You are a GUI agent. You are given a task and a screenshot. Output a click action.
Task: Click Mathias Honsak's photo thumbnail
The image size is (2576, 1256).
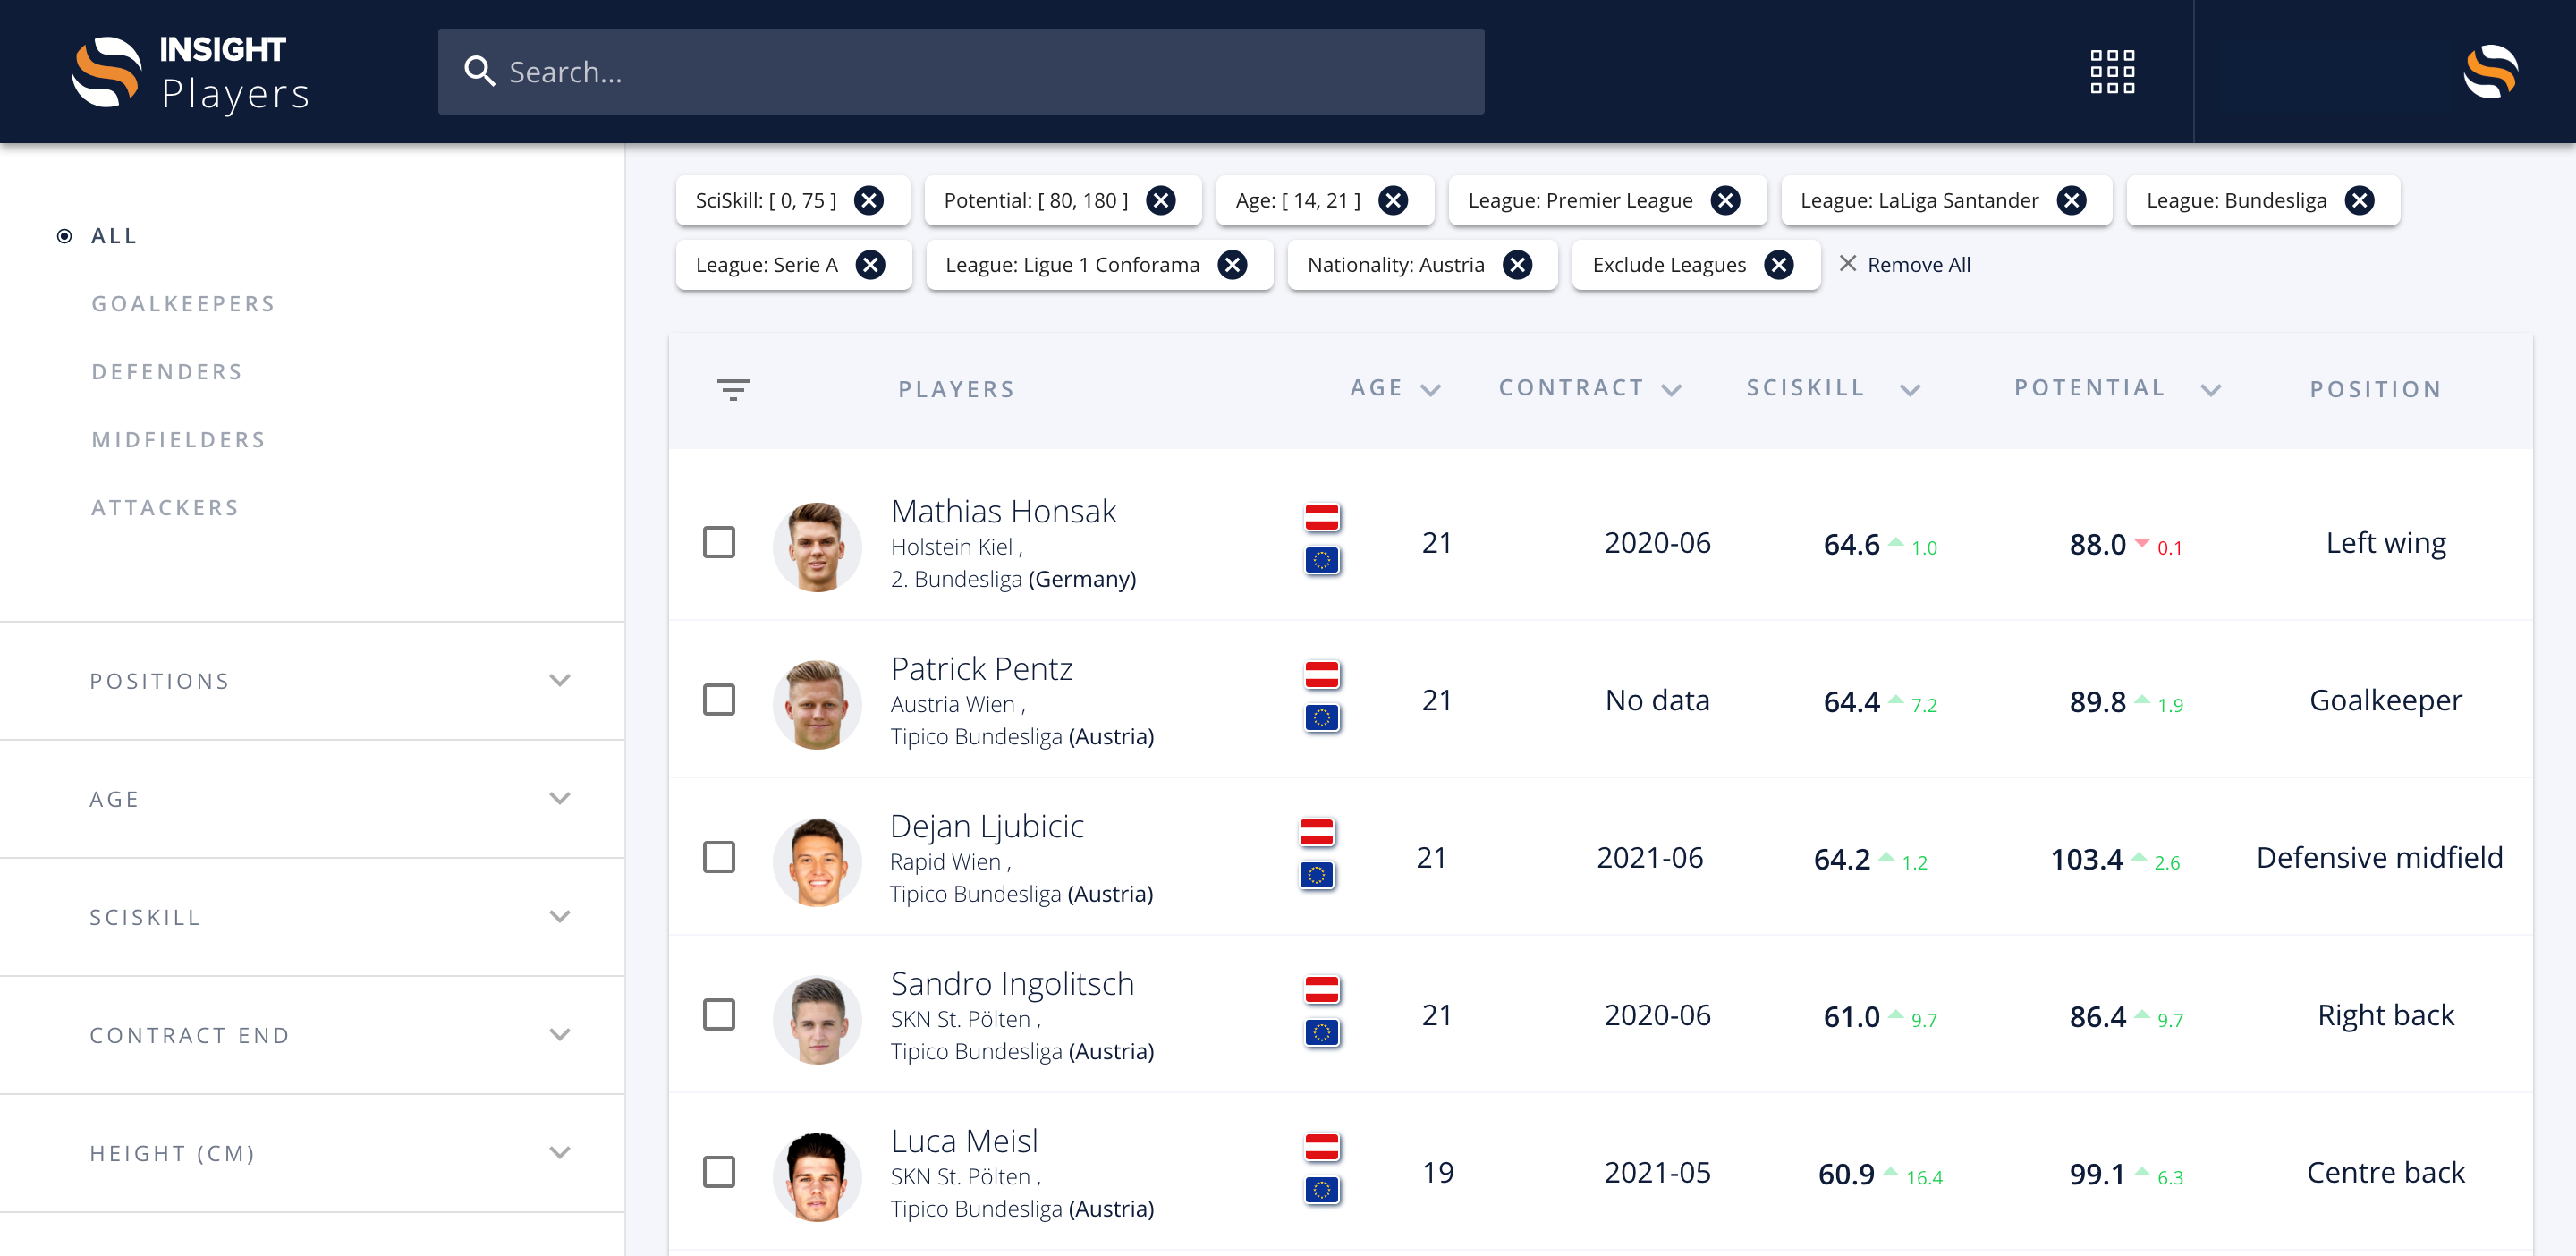817,546
